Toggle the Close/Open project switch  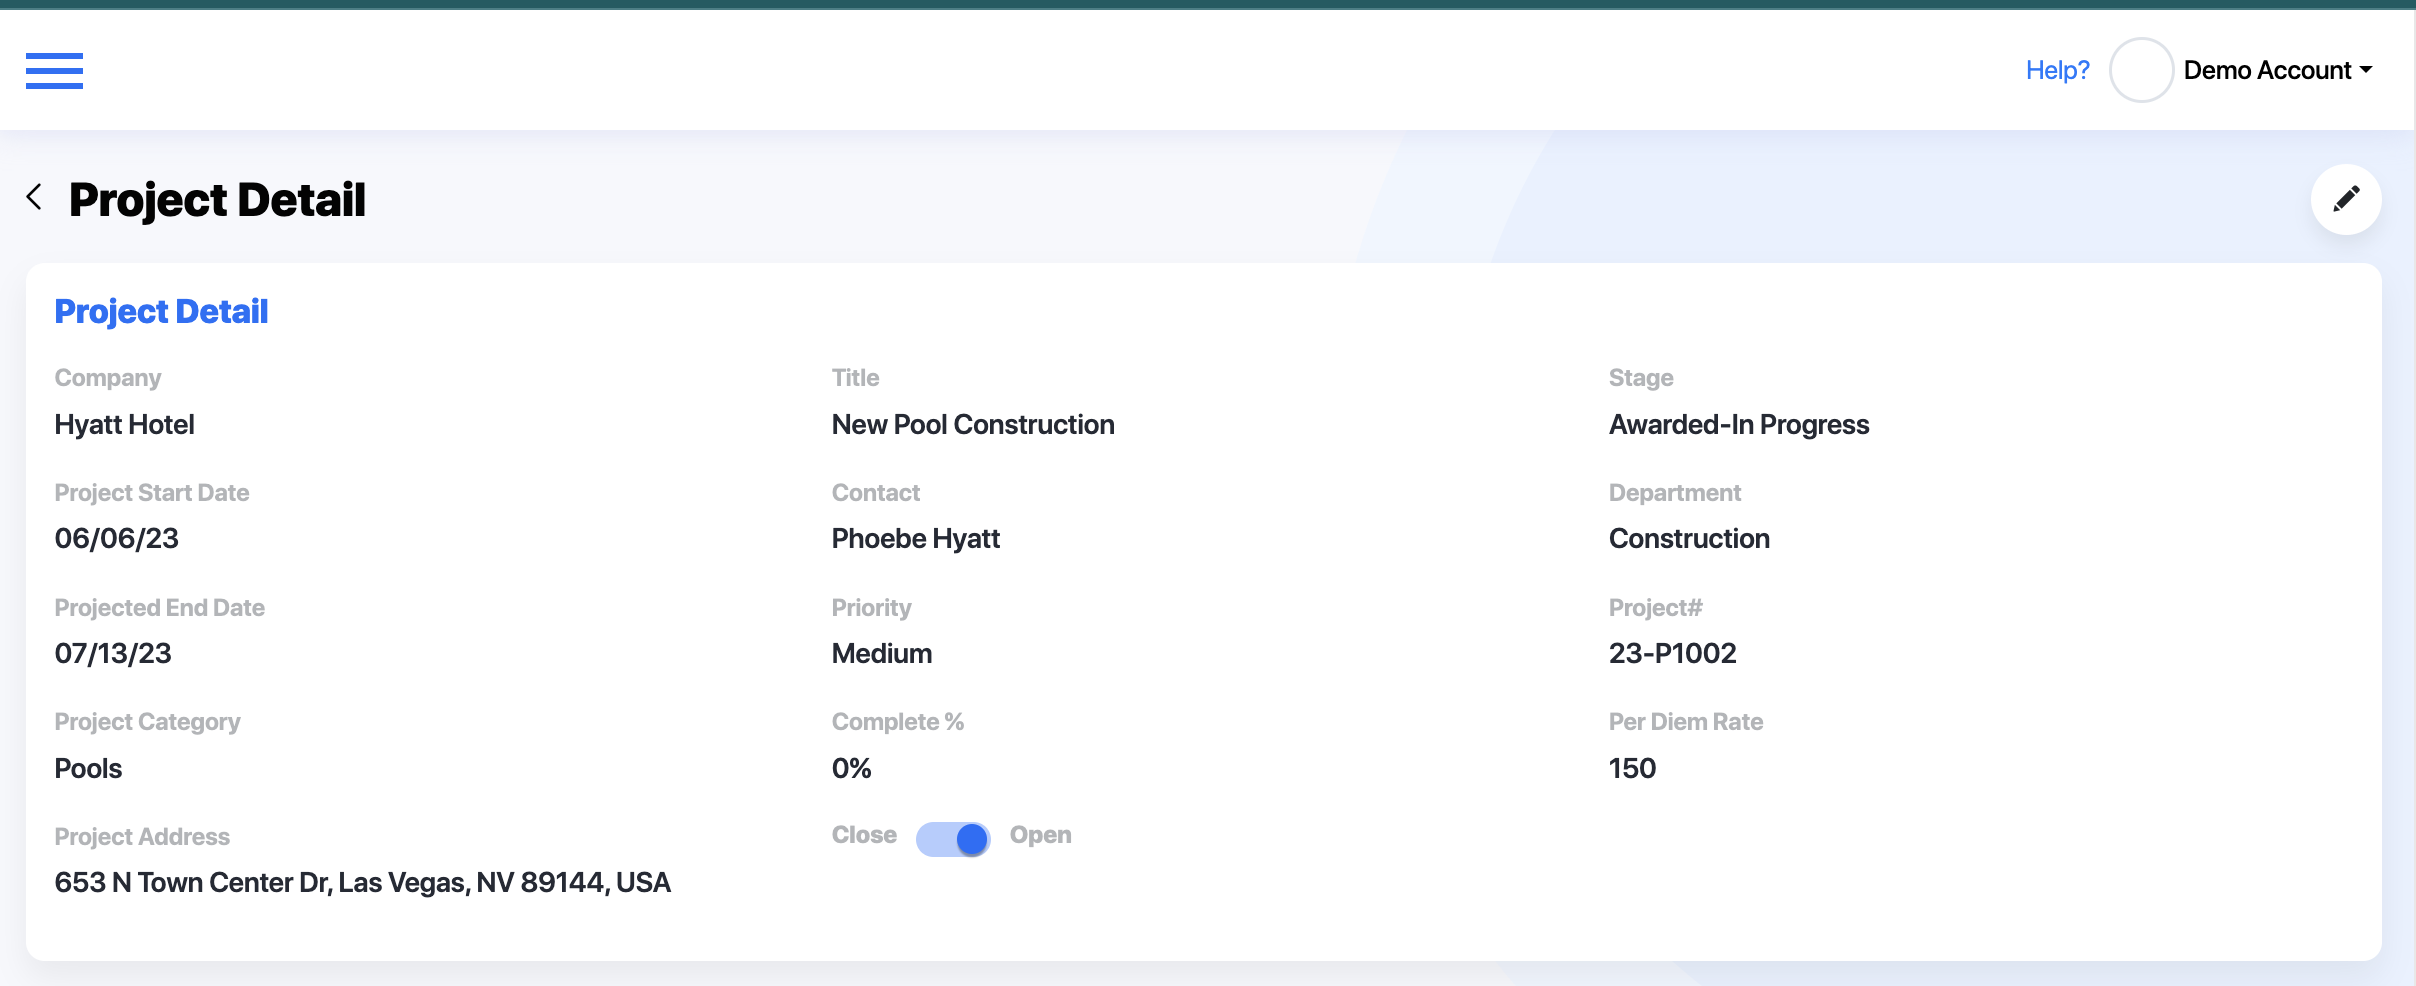(953, 839)
